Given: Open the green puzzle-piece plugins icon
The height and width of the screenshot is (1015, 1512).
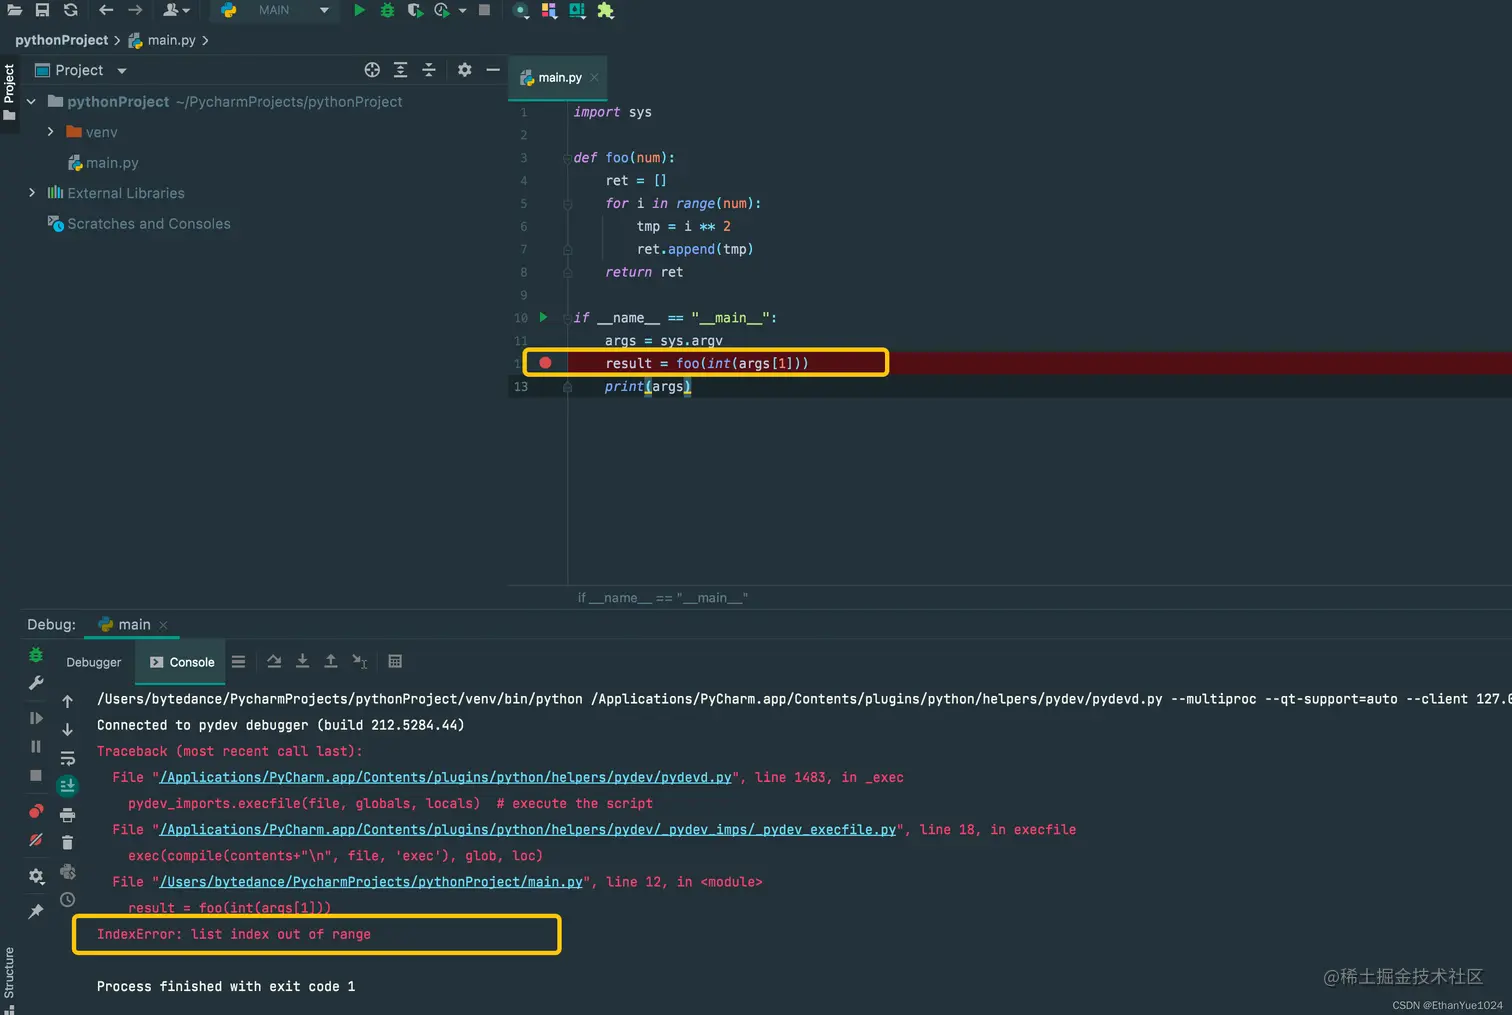Looking at the screenshot, I should coord(605,10).
